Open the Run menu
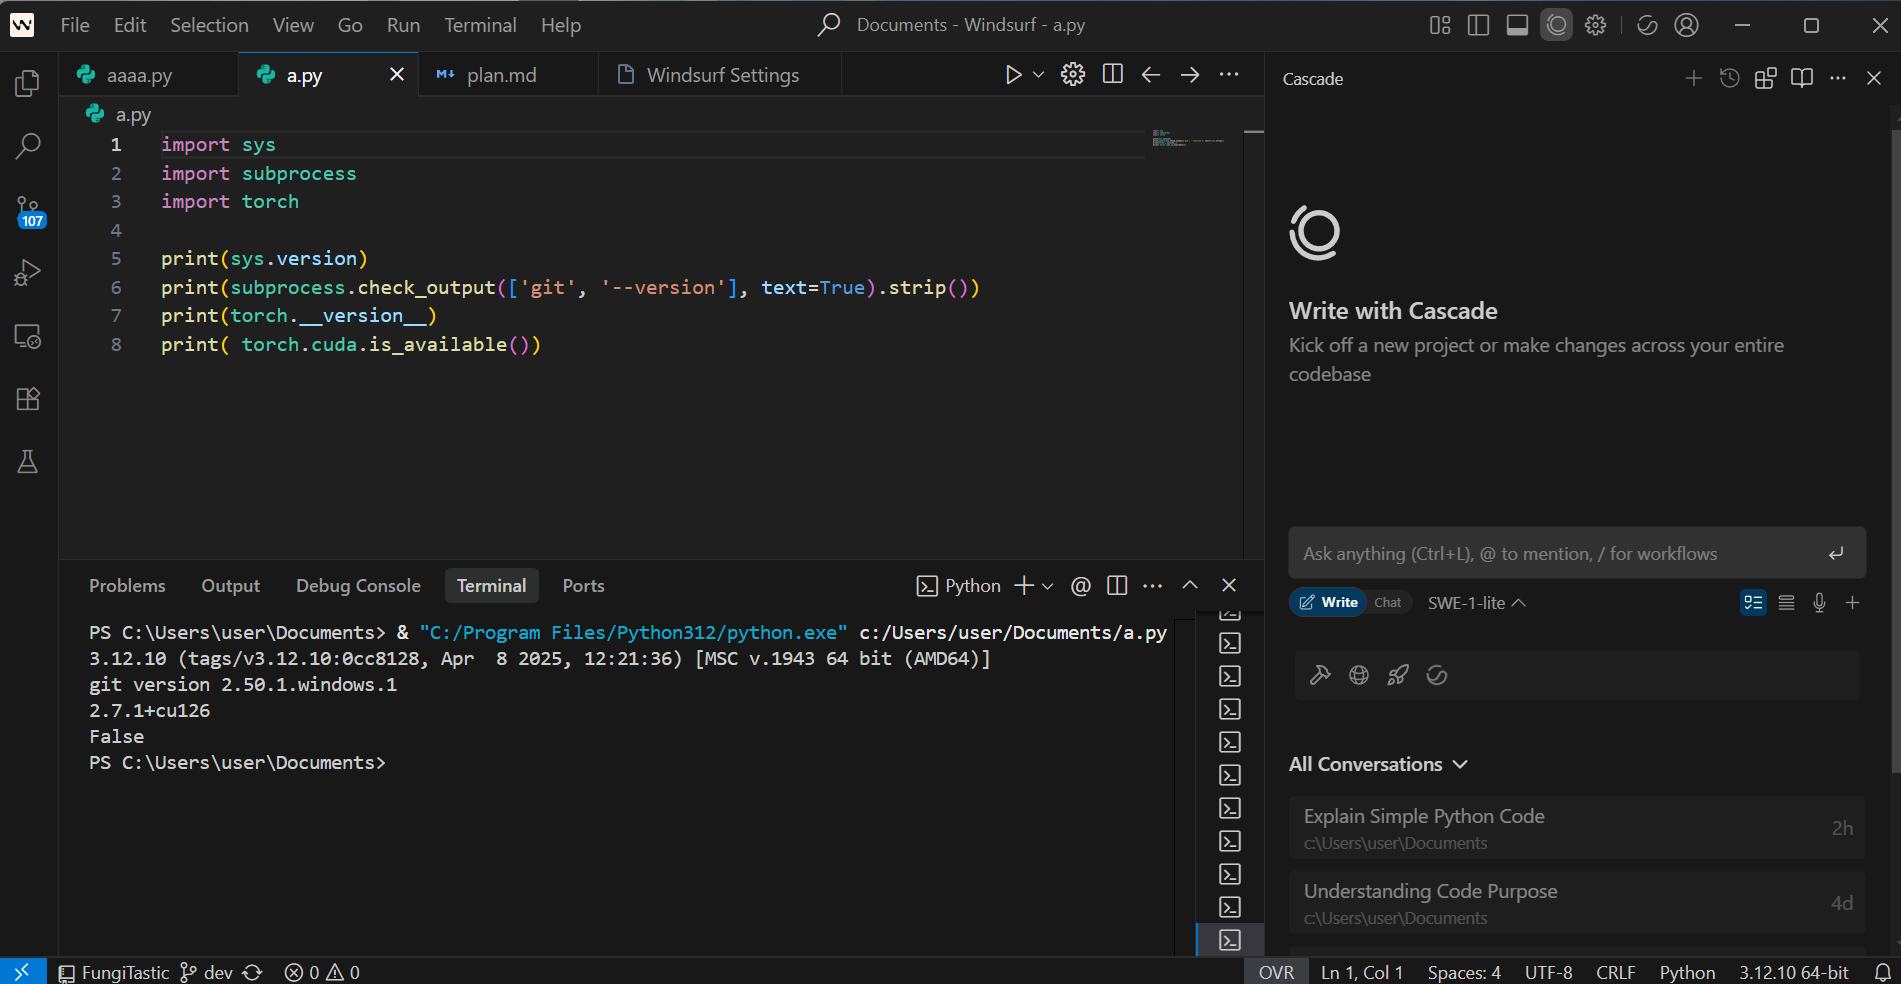Image resolution: width=1901 pixels, height=984 pixels. click(x=403, y=25)
